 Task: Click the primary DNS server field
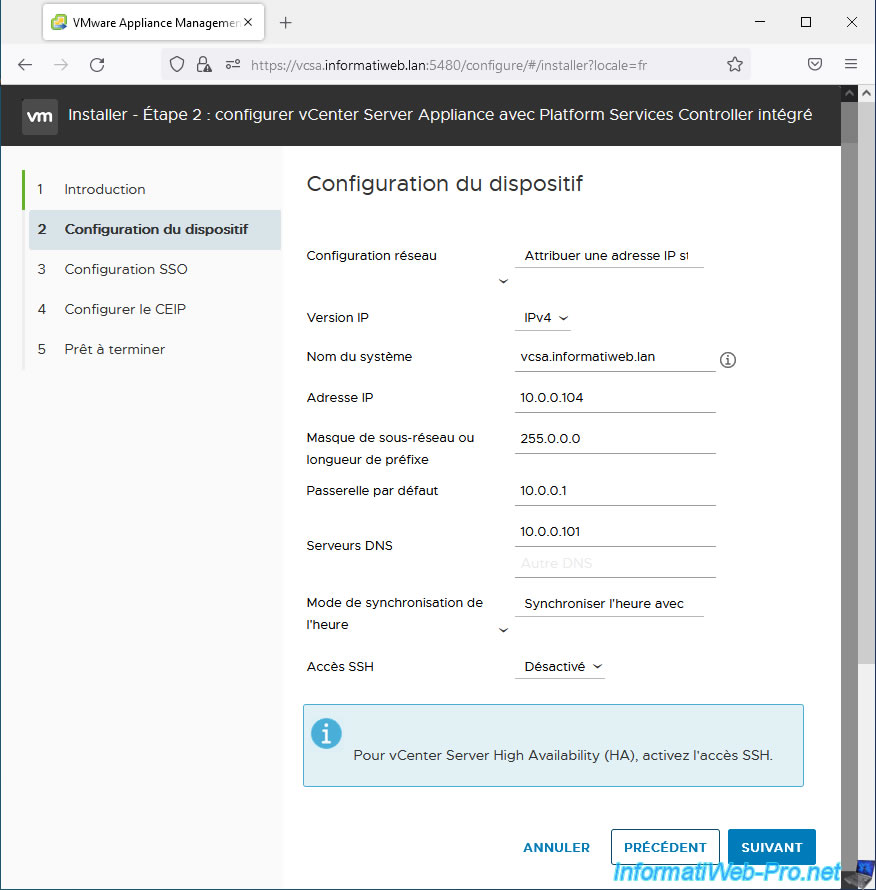615,532
